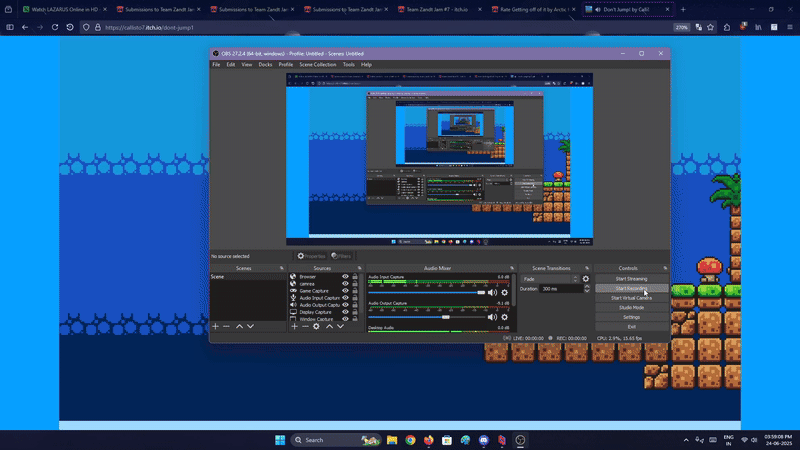
Task: Toggle visibility eye for Browser source
Action: pyautogui.click(x=346, y=277)
